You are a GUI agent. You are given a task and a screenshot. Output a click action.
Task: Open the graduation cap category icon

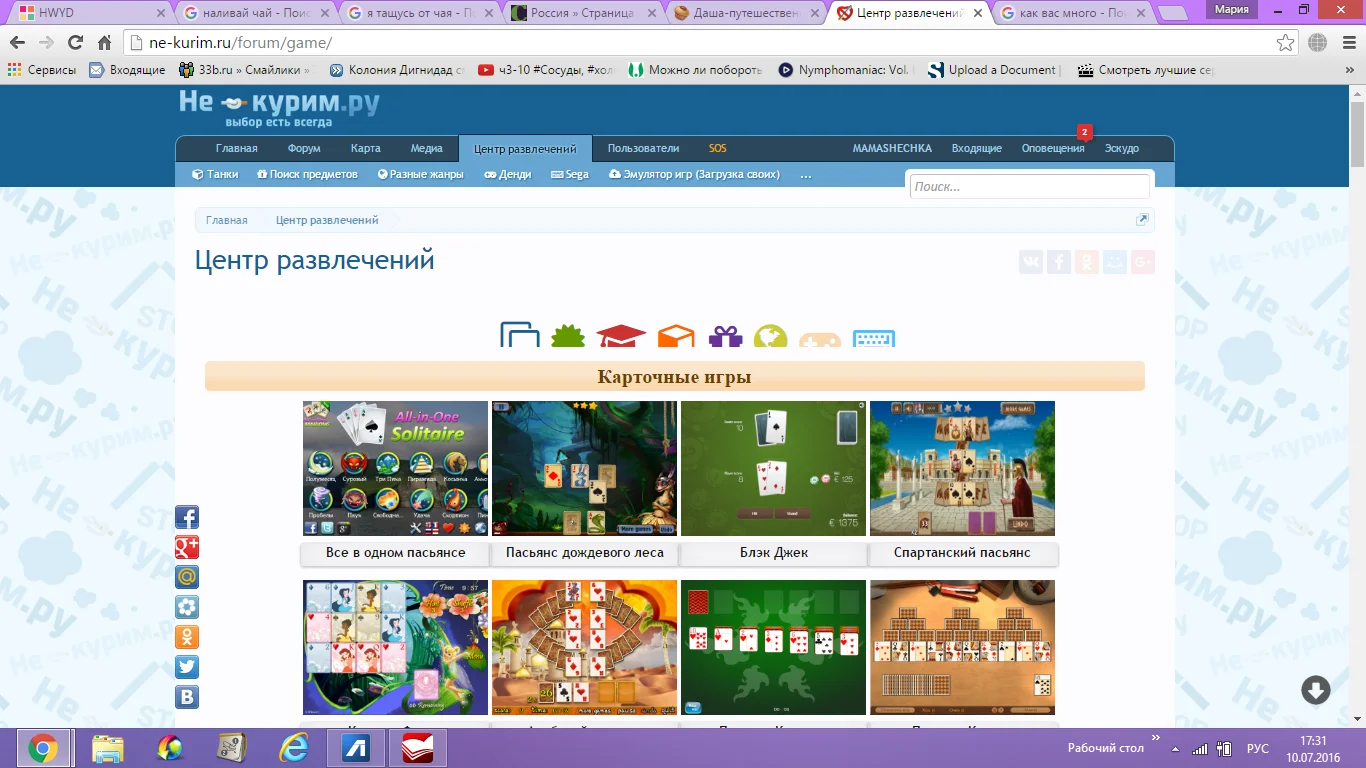pos(621,335)
